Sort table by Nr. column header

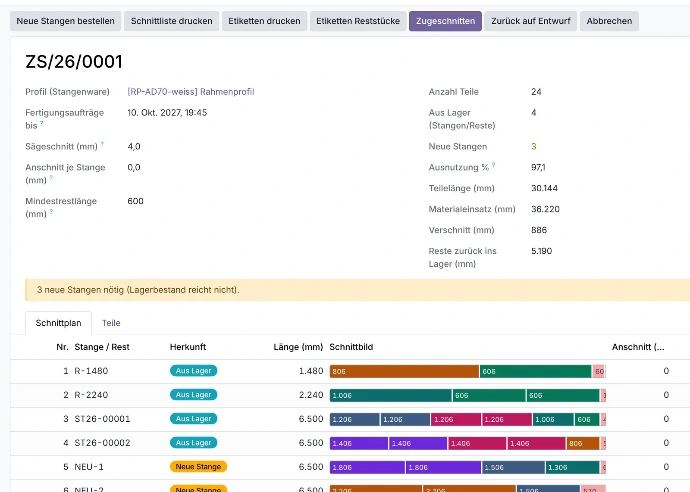(x=62, y=347)
